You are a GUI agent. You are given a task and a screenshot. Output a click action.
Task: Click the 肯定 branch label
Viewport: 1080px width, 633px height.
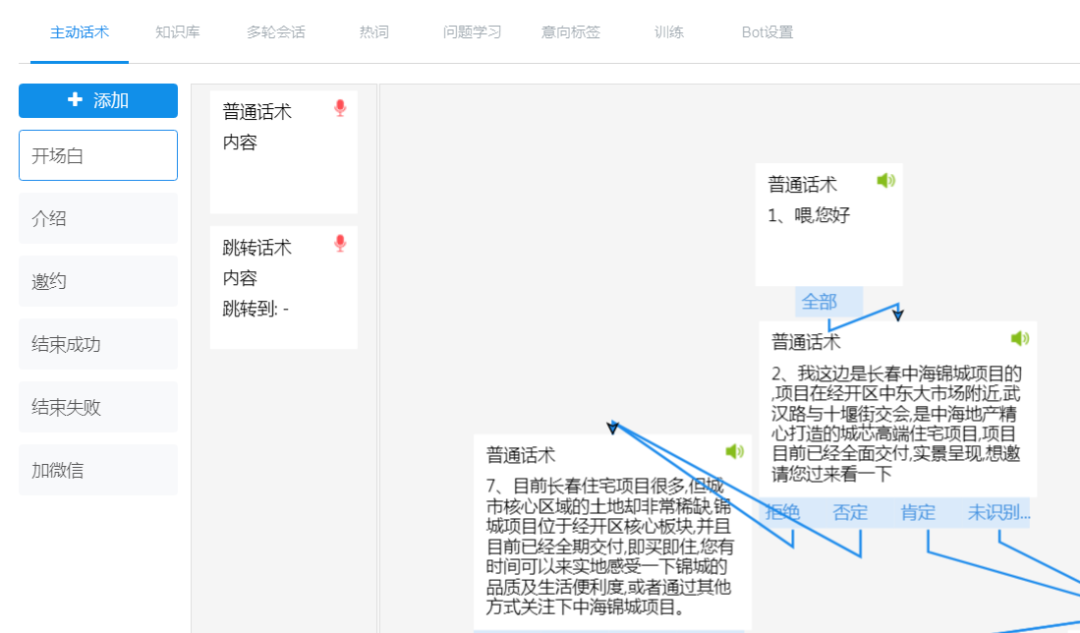click(917, 512)
